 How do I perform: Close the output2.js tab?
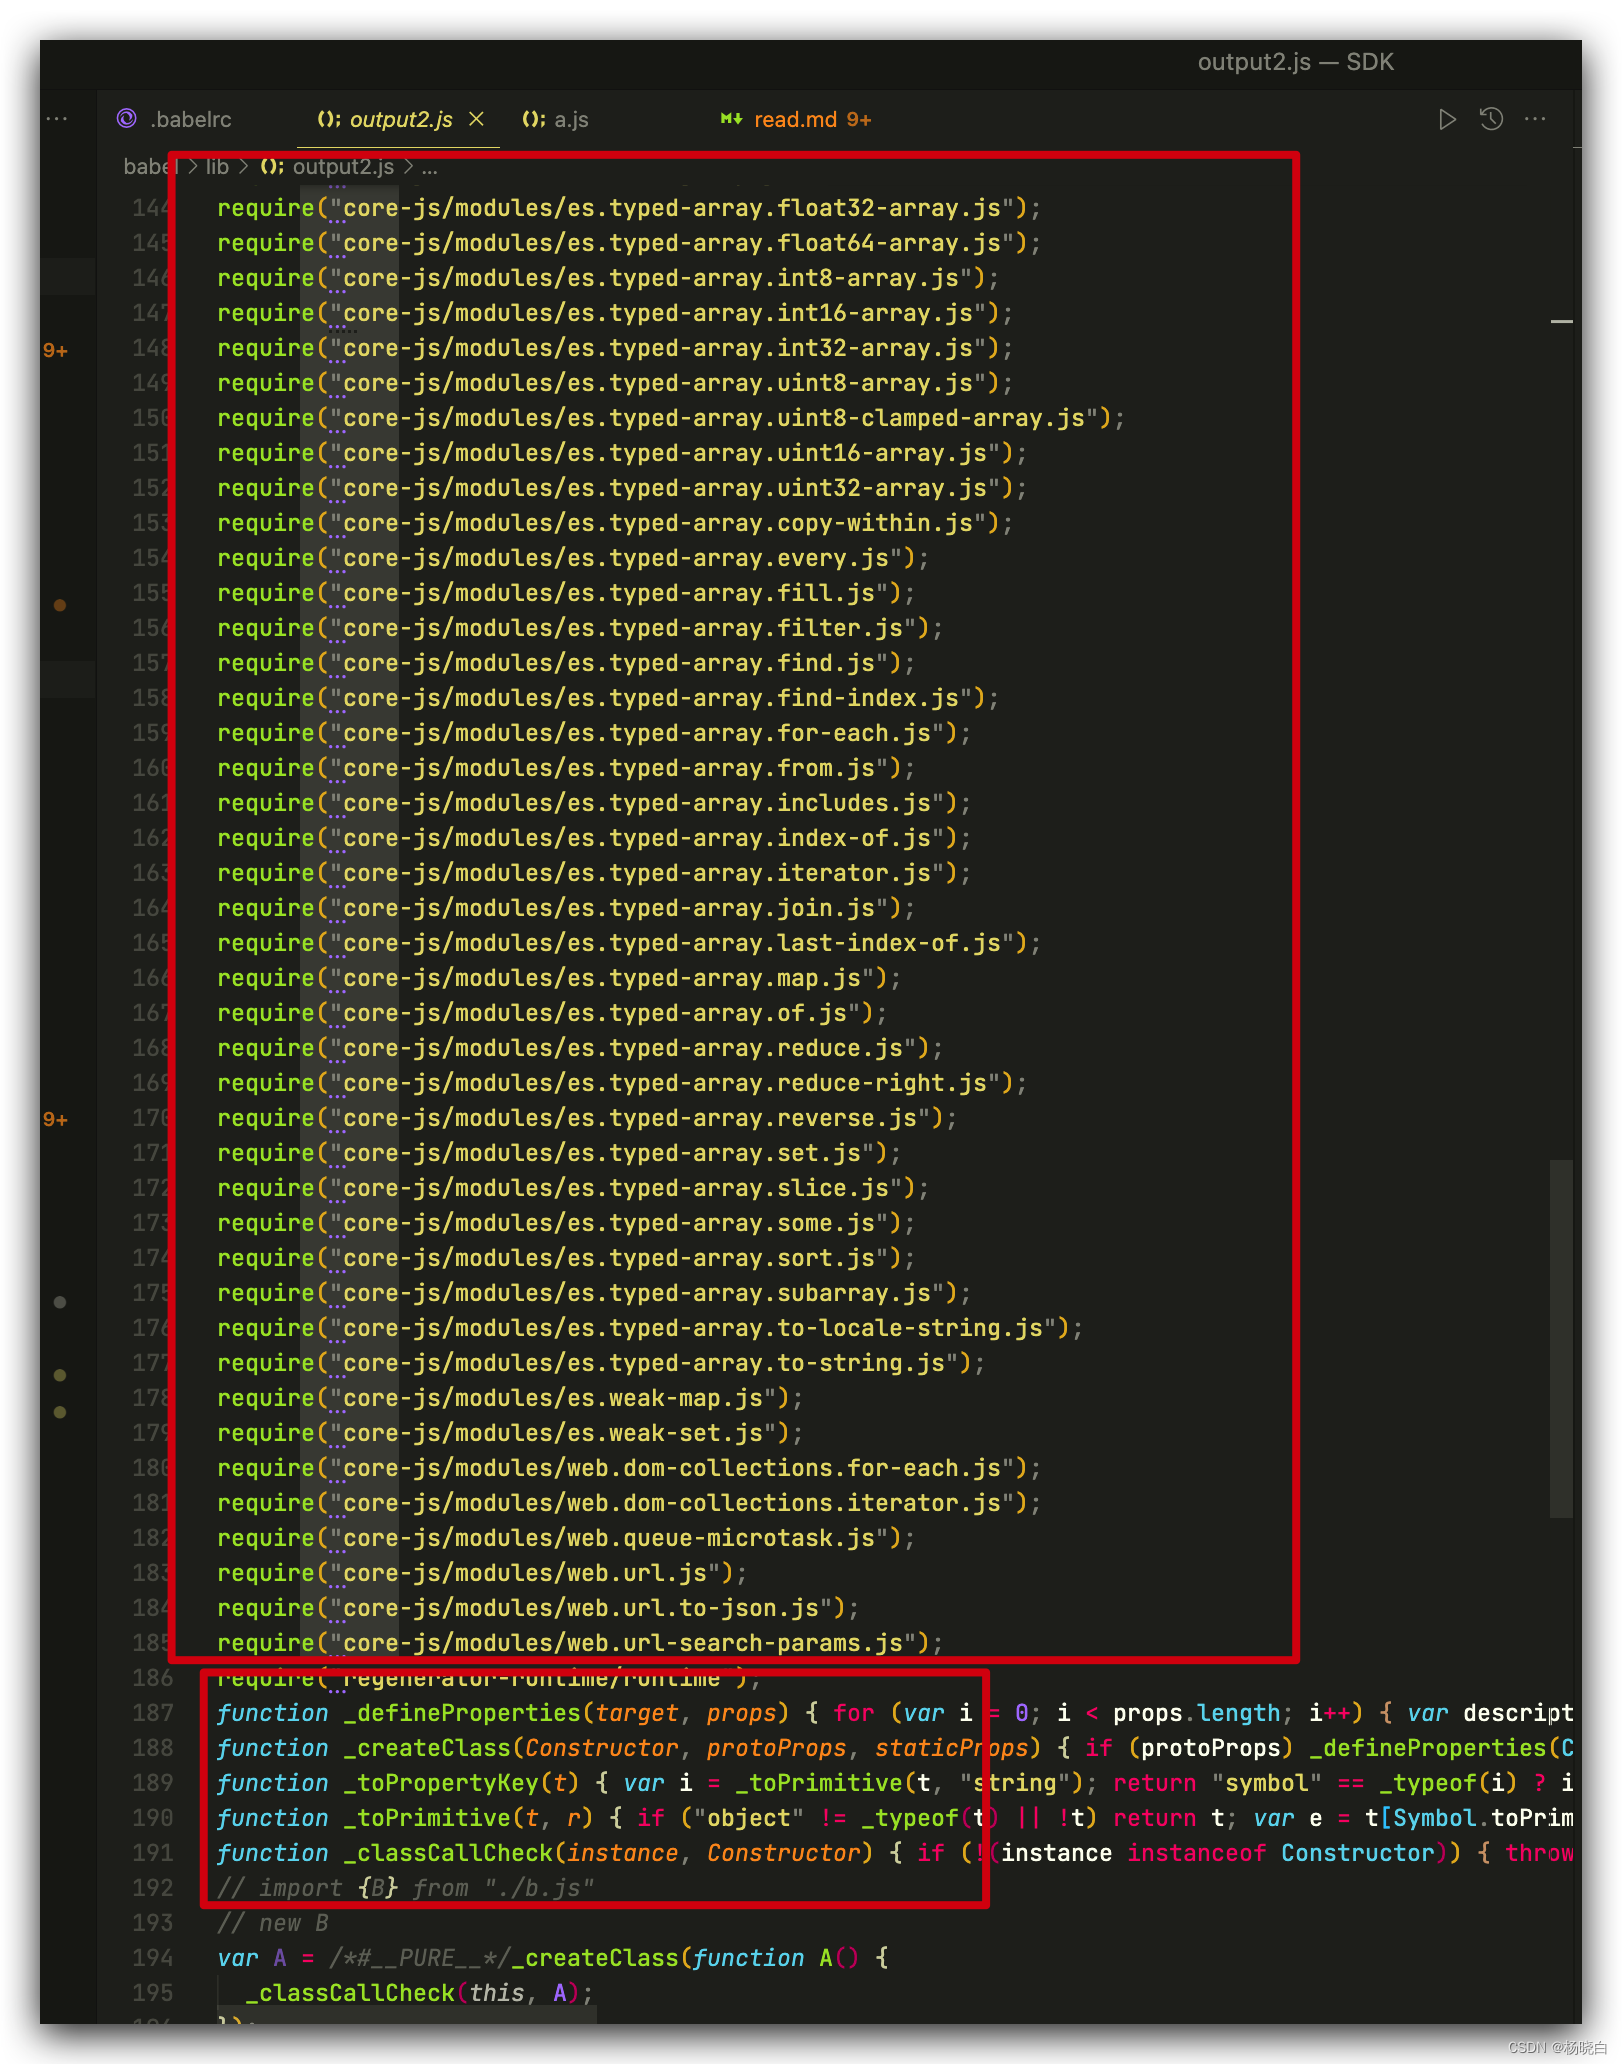coord(477,119)
